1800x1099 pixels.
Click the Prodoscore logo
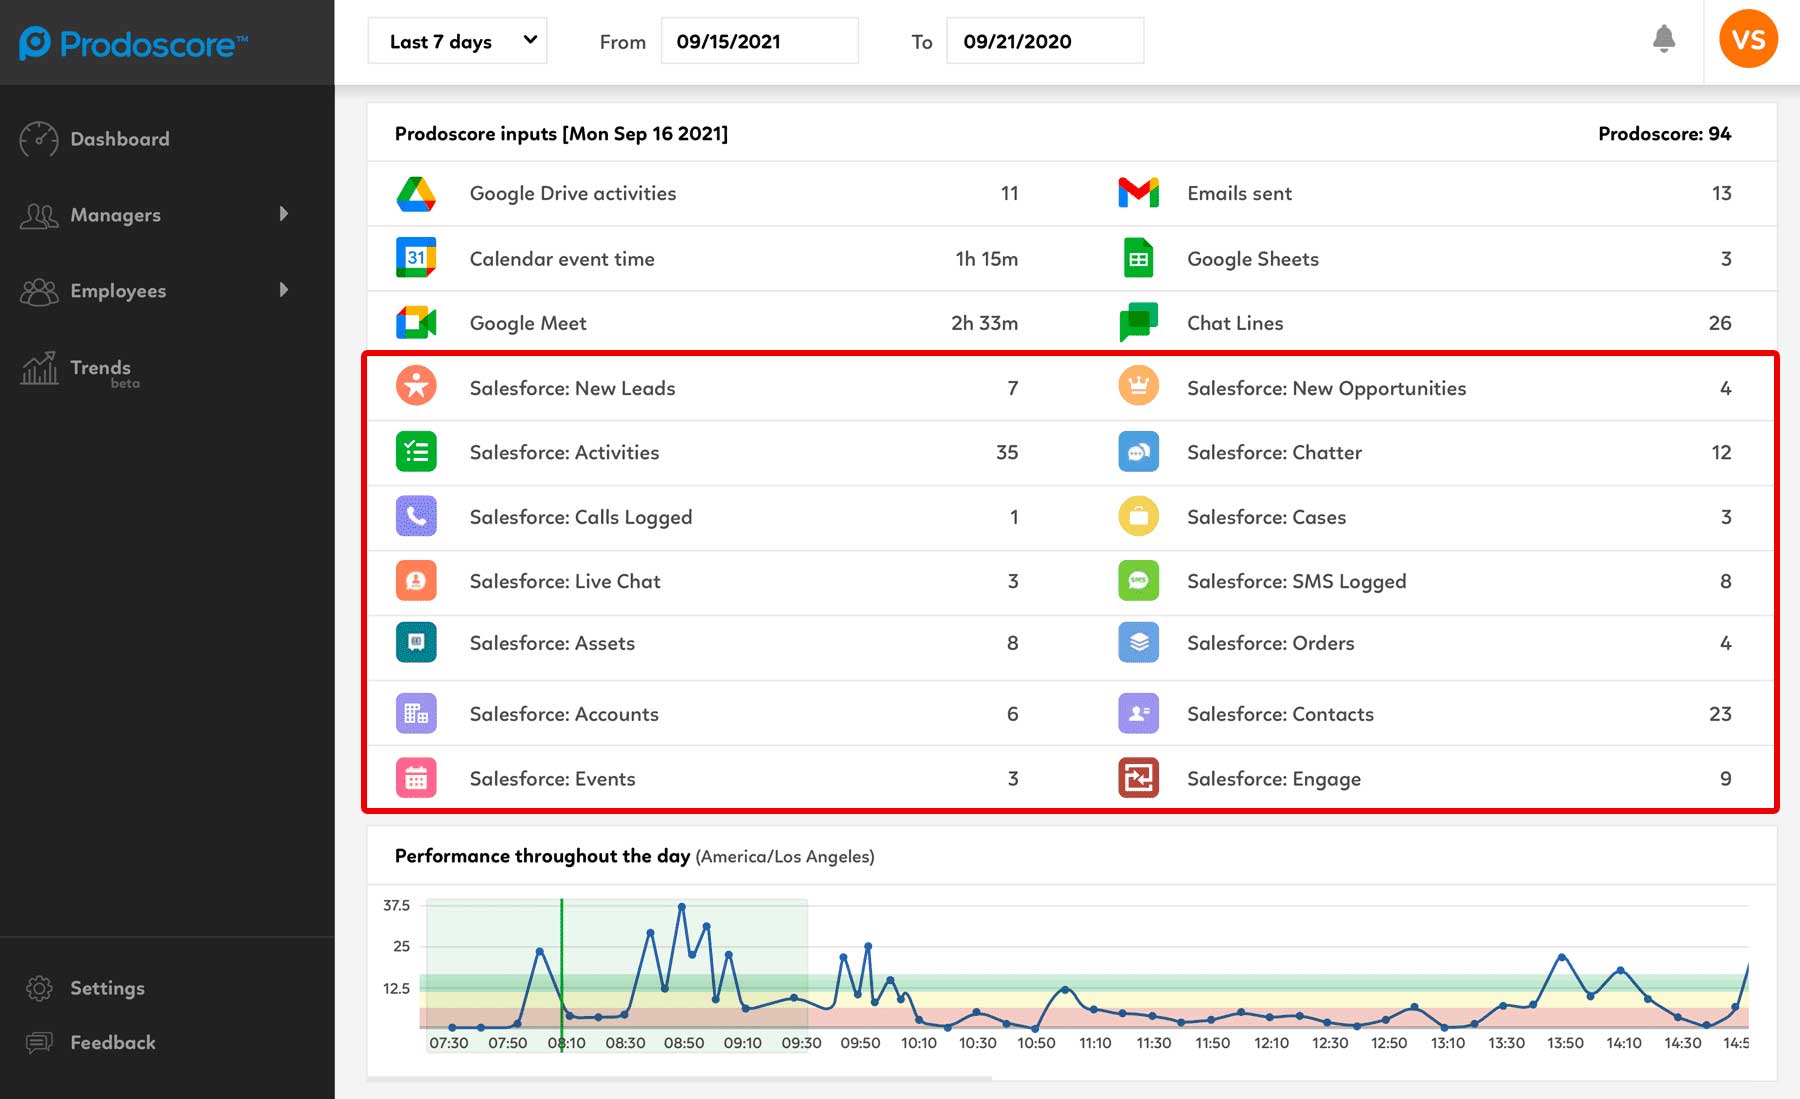coord(133,43)
